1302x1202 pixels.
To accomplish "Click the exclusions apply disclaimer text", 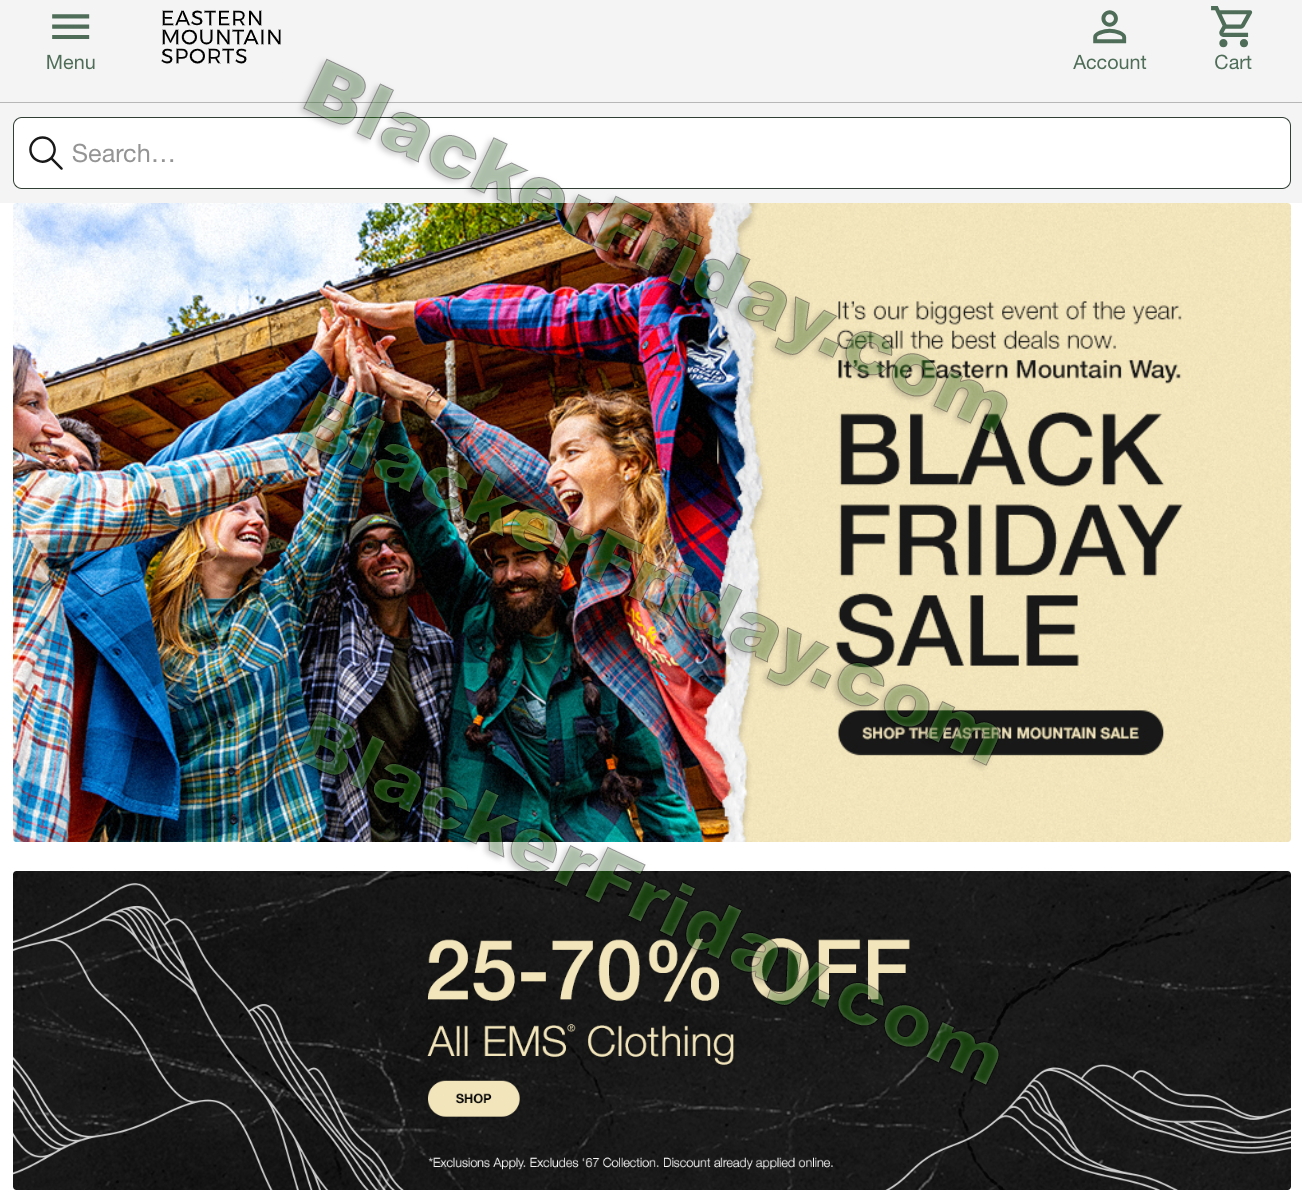I will pos(631,1162).
